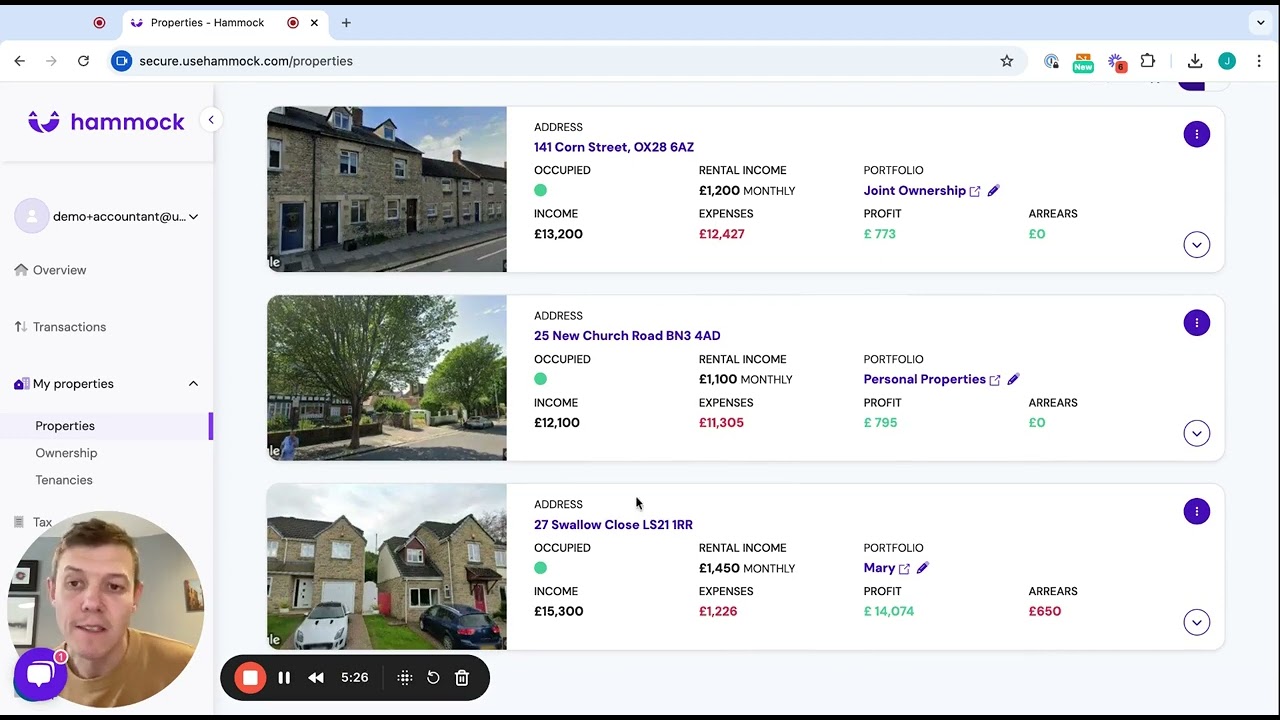Collapse the sidebar with arrow button
The height and width of the screenshot is (720, 1280).
(x=211, y=120)
